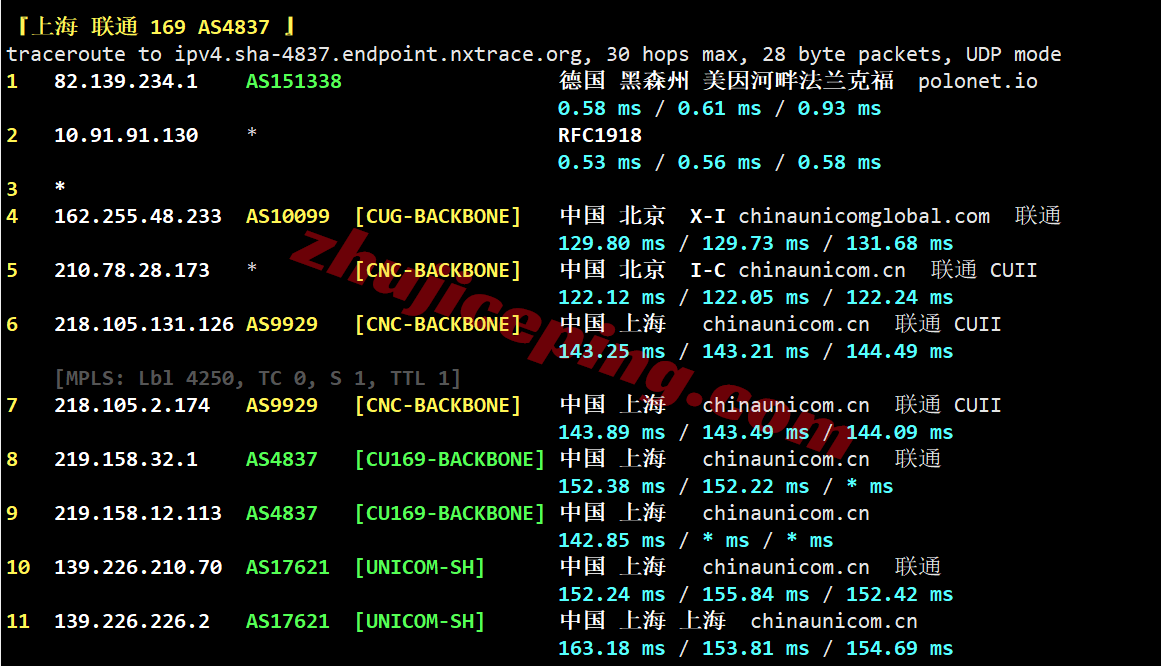1161x666 pixels.
Task: Select latency 154.69 ms on hop 11
Action: pos(900,648)
